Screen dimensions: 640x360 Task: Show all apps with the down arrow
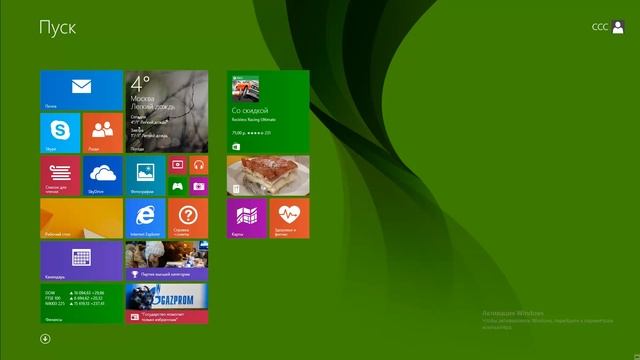pos(45,339)
